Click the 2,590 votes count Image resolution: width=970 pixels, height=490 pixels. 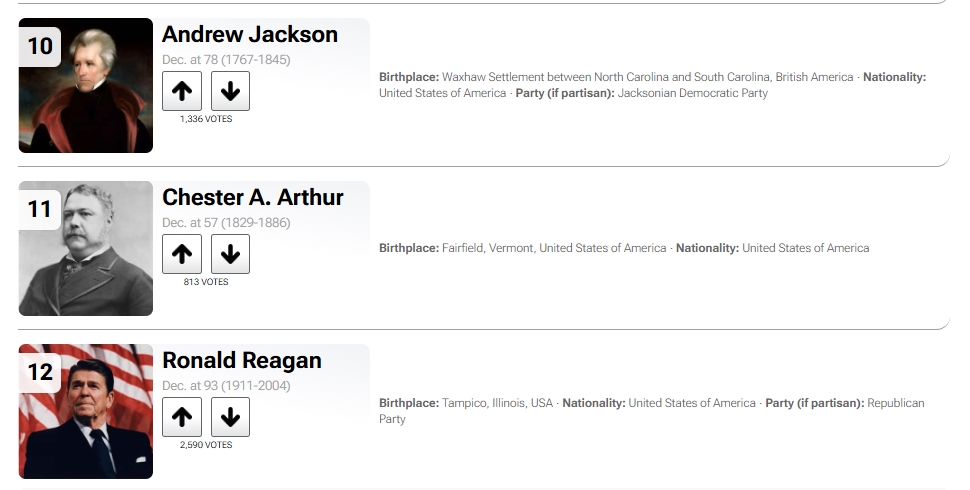206,445
